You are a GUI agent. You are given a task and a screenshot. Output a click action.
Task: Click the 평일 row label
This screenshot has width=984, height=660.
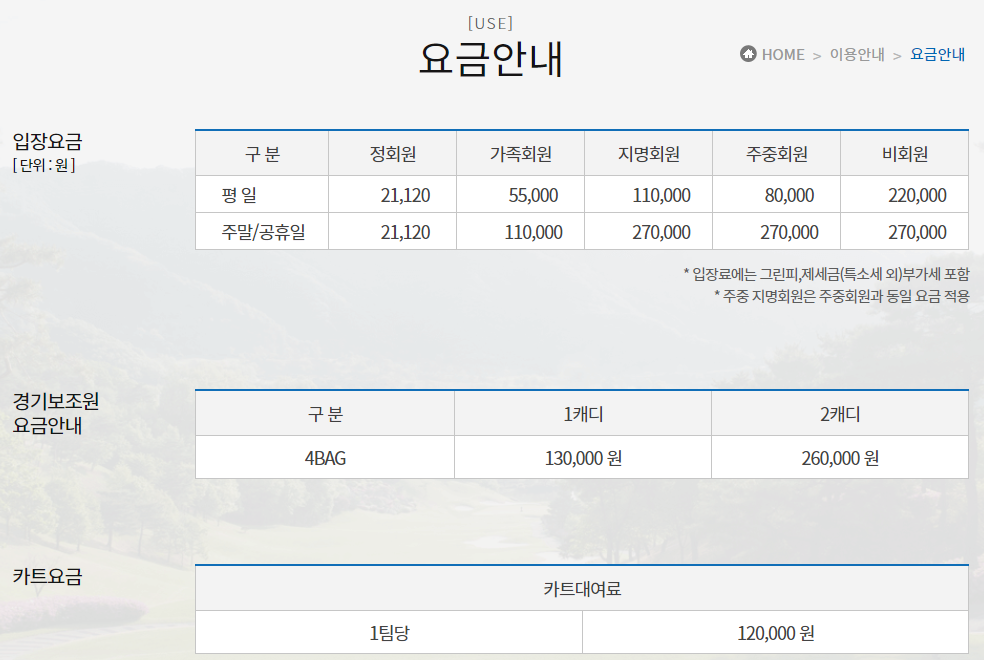(x=239, y=195)
